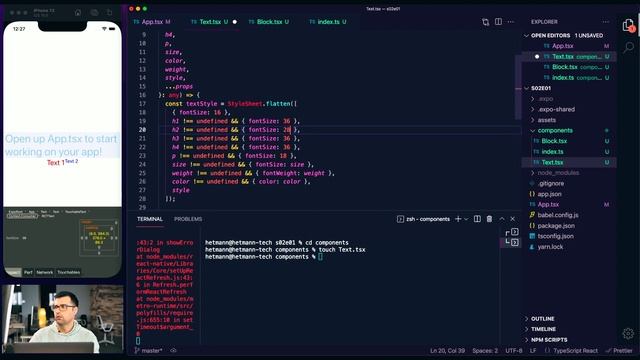Click the master branch status item
The height and width of the screenshot is (360, 640).
click(x=148, y=351)
